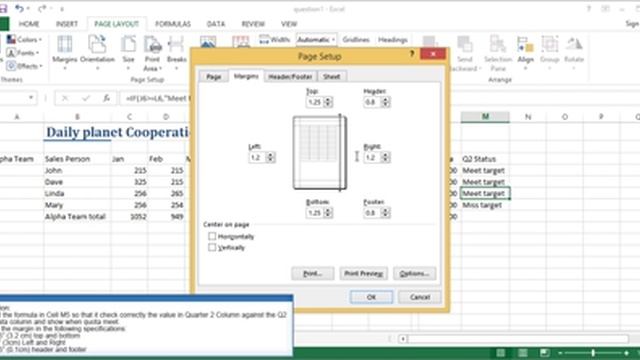Open the HOME ribbon tab

(29, 24)
